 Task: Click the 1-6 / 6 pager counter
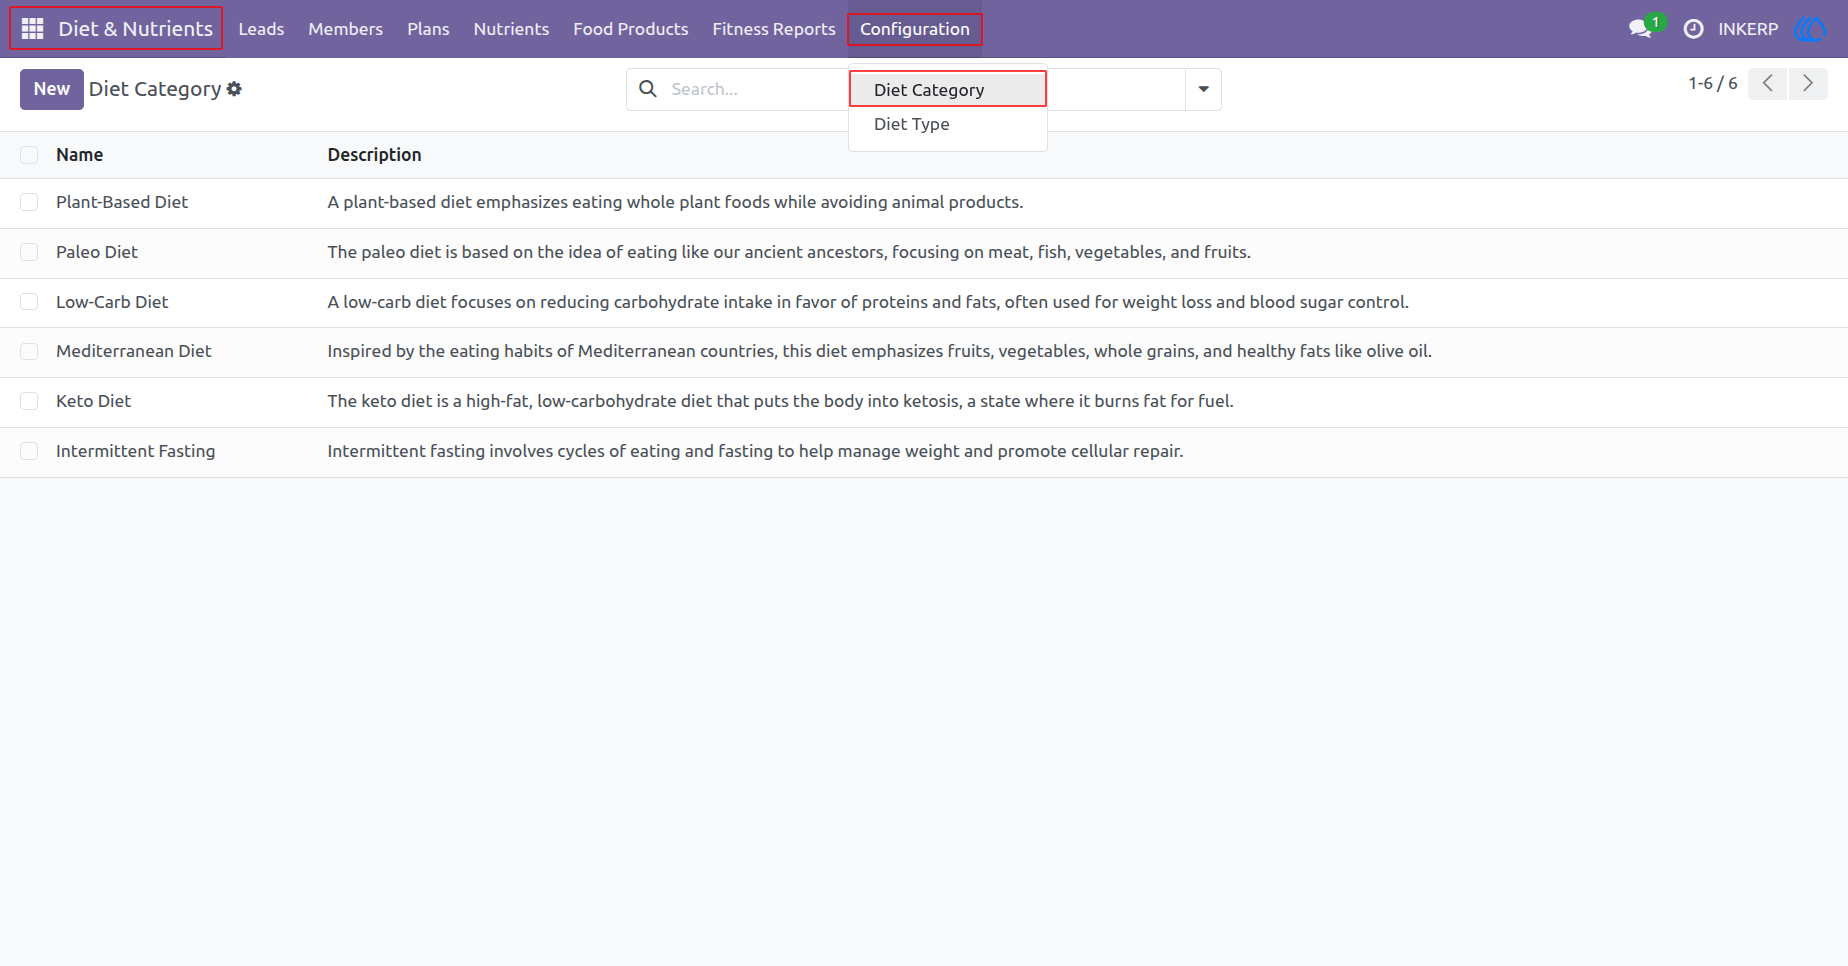click(x=1712, y=84)
